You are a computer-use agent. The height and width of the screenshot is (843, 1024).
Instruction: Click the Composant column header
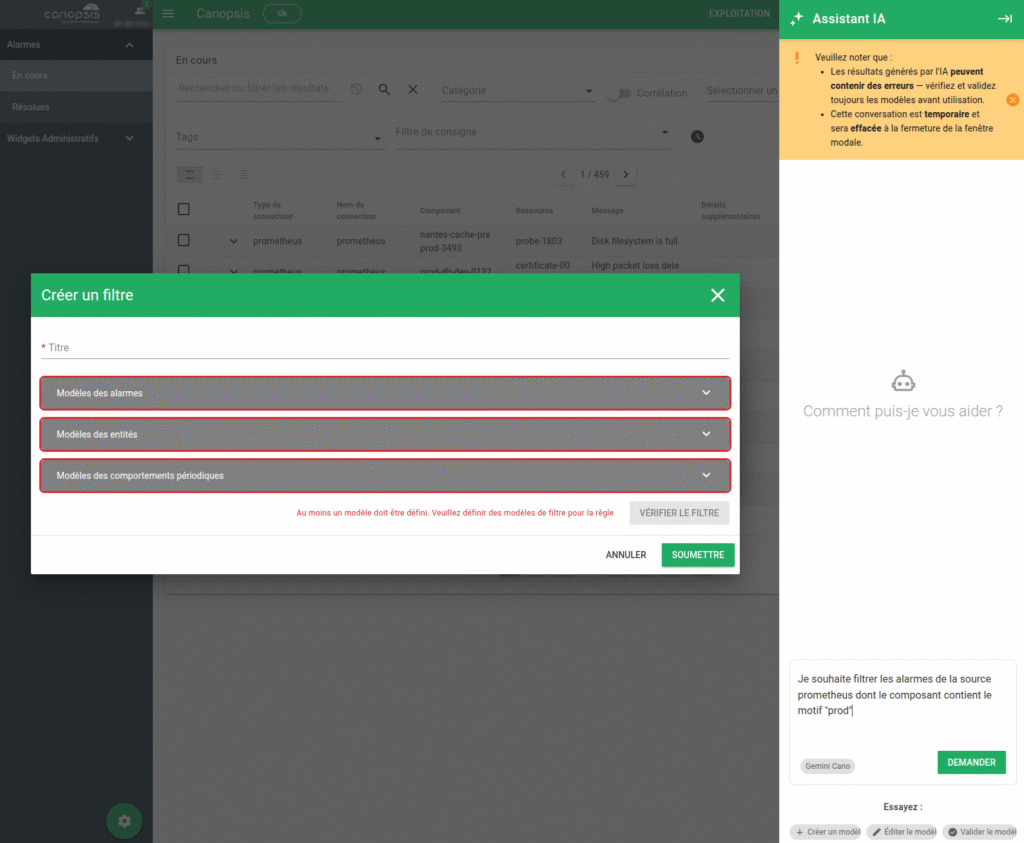pos(440,210)
